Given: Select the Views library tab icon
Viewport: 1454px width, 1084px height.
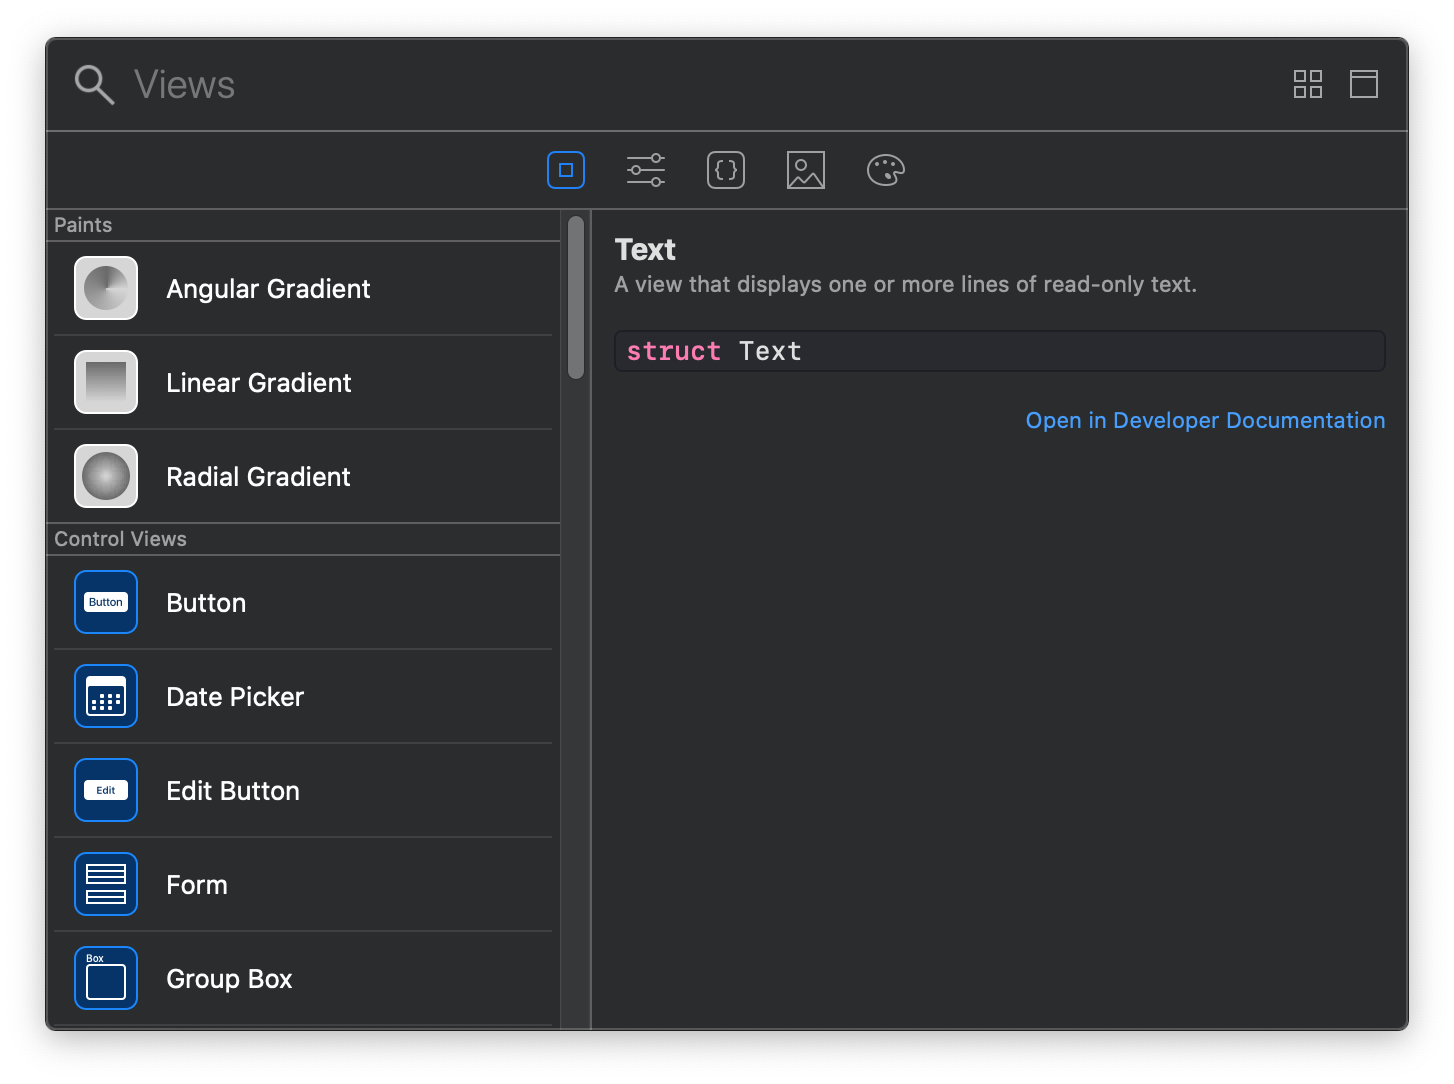Looking at the screenshot, I should (x=565, y=170).
